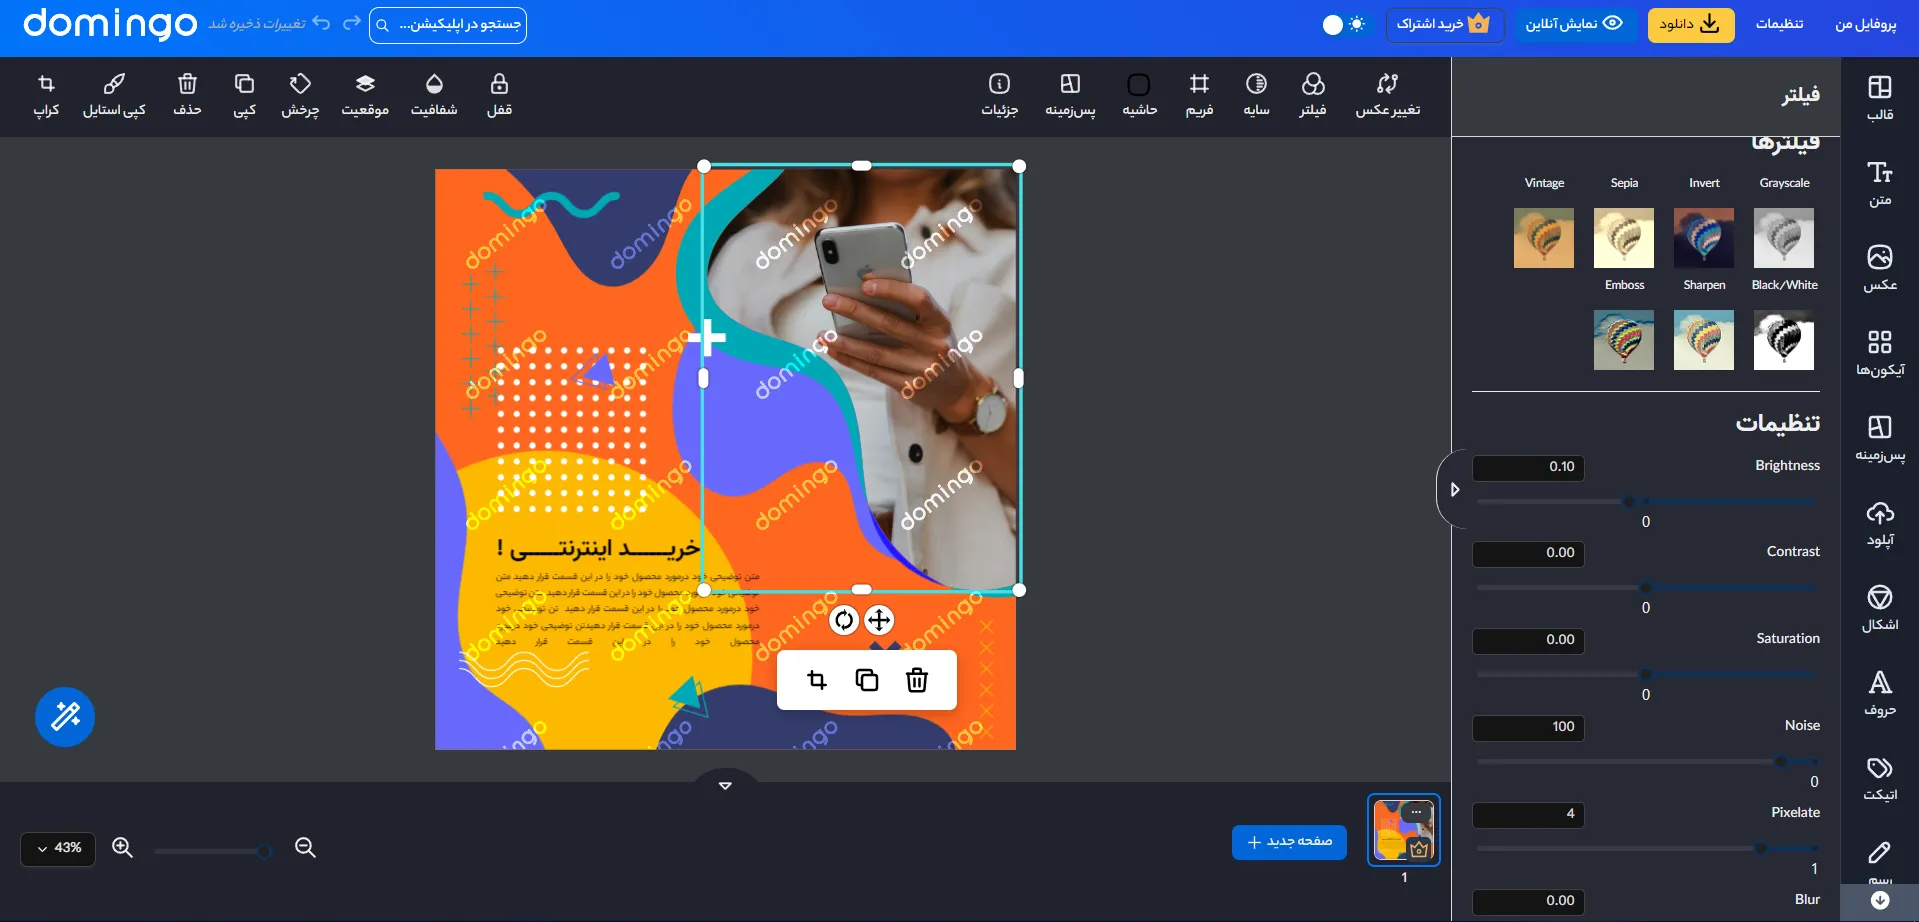Open the Letters (حروف) sidebar panel
Image resolution: width=1919 pixels, height=922 pixels.
(x=1880, y=694)
